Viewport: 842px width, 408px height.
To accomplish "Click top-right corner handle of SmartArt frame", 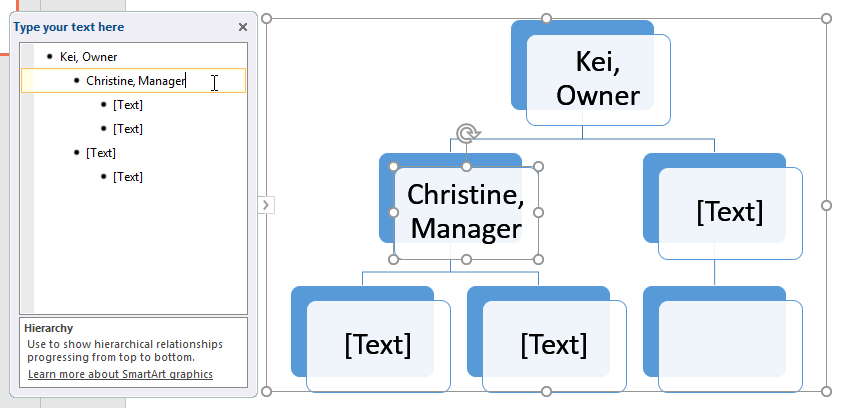I will click(826, 19).
